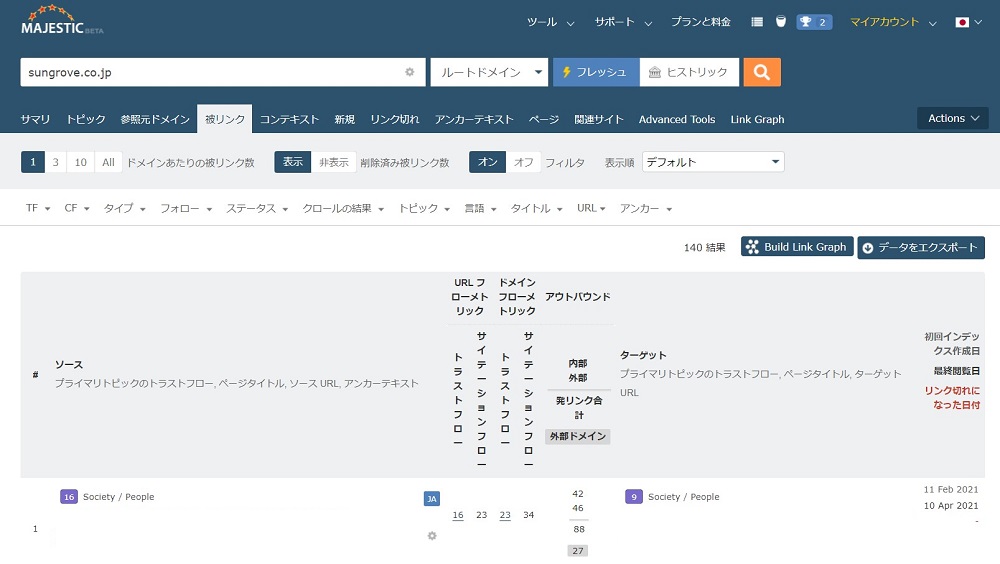Switch index to ヒストリック
Image resolution: width=1000 pixels, height=564 pixels.
pos(689,72)
